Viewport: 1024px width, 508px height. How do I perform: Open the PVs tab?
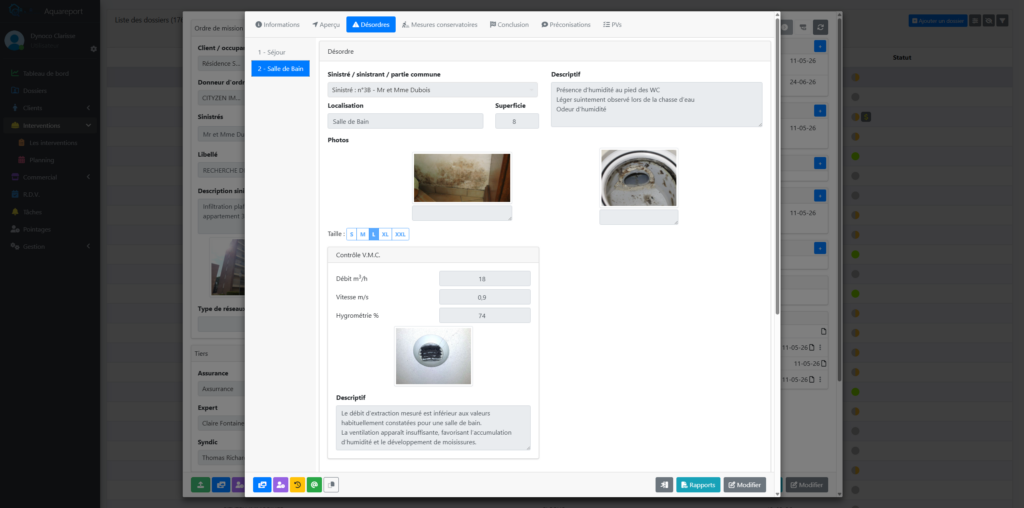click(x=612, y=25)
